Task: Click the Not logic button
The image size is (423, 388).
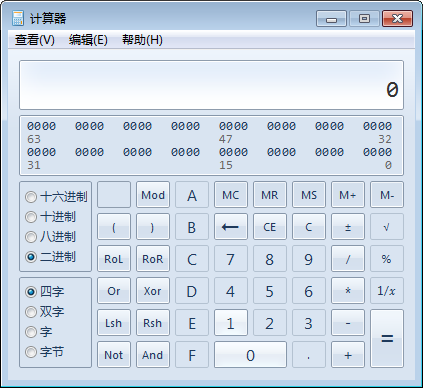Action: point(114,355)
